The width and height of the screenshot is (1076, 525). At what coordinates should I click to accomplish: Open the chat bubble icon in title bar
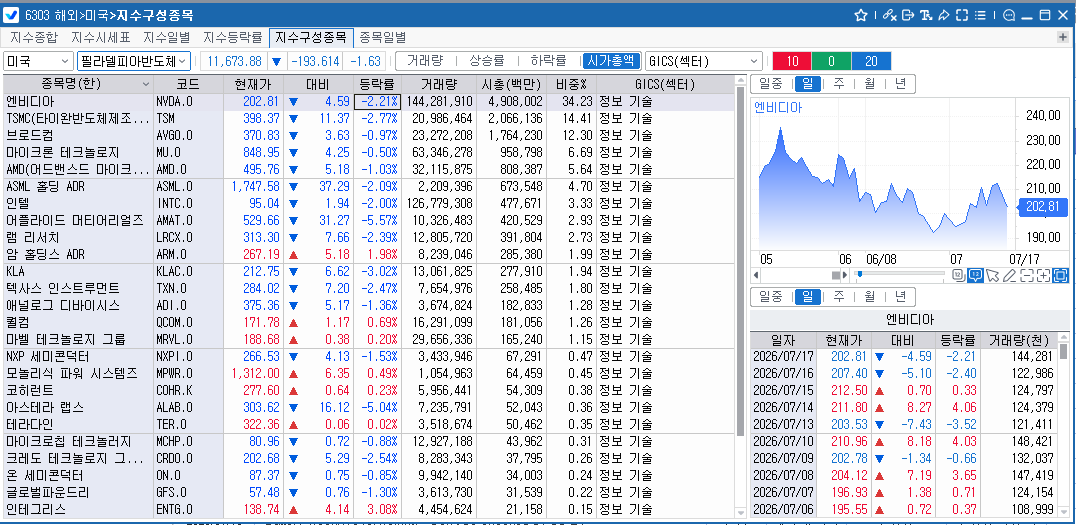(x=1009, y=15)
